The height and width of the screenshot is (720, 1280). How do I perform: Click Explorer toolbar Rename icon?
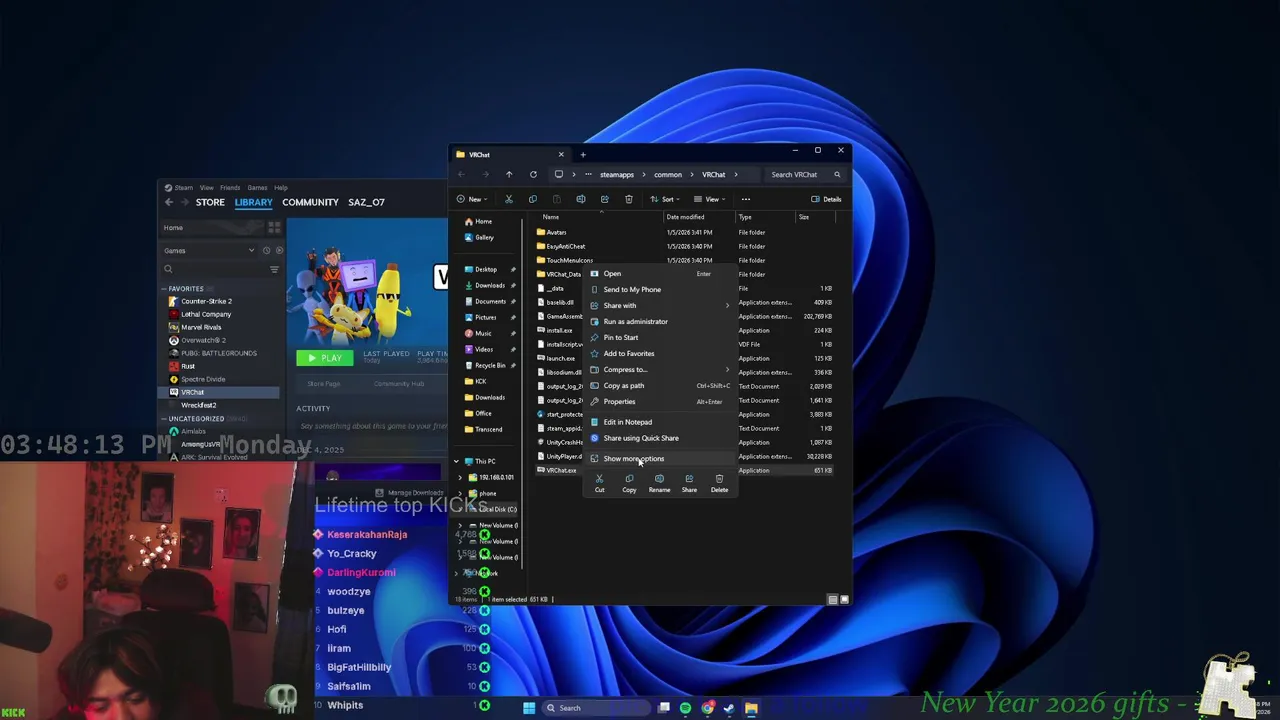point(580,199)
